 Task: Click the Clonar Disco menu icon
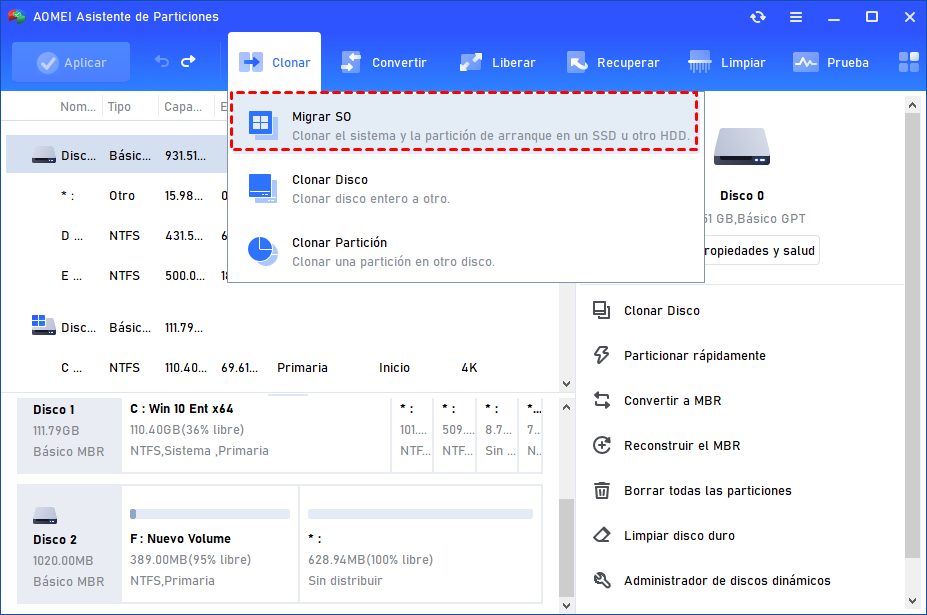click(262, 188)
